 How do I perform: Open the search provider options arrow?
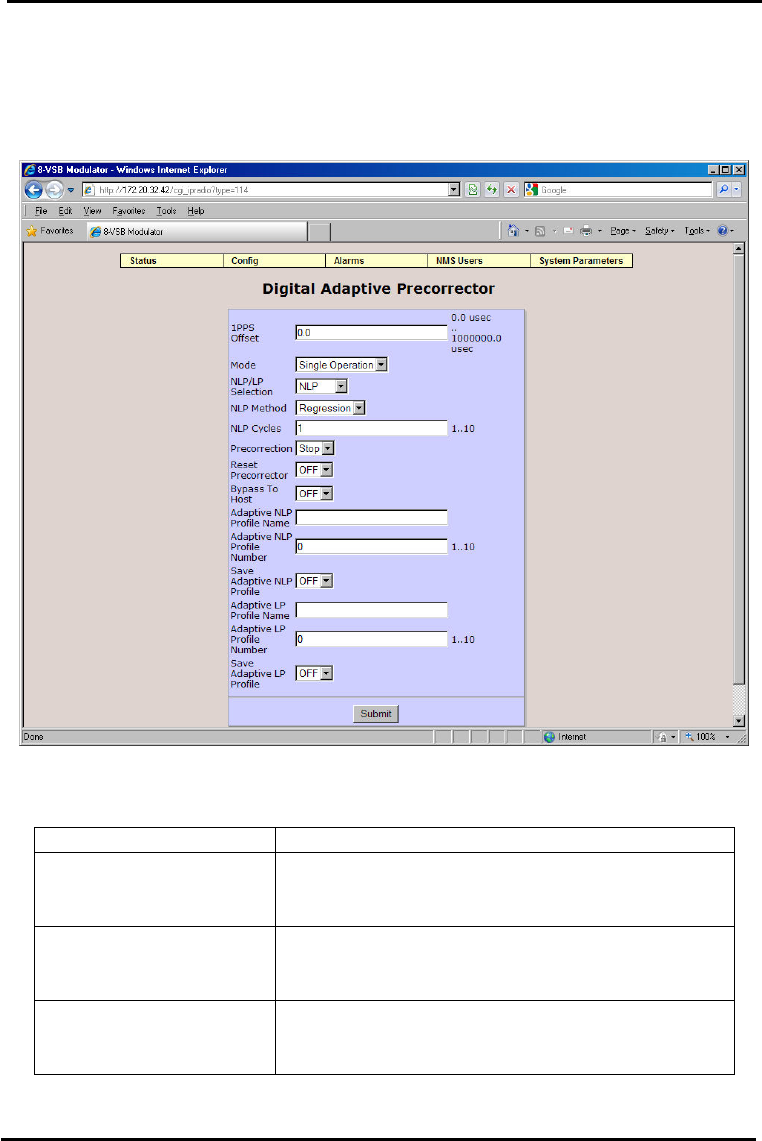(x=737, y=189)
